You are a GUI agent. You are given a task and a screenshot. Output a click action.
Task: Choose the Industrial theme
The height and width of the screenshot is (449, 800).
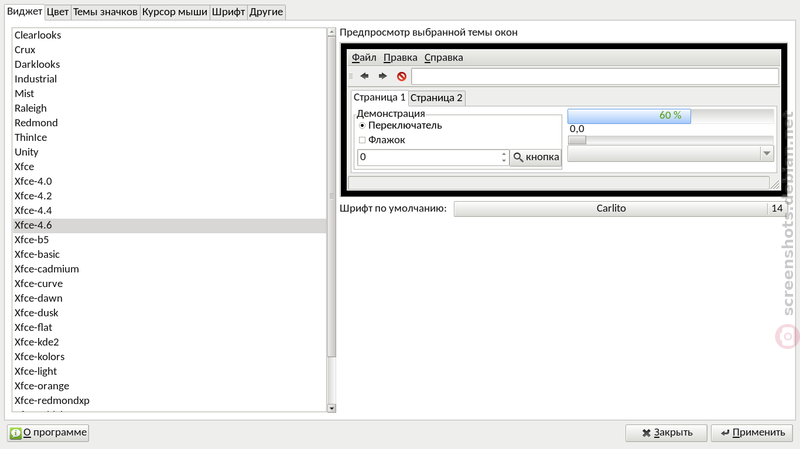coord(169,79)
